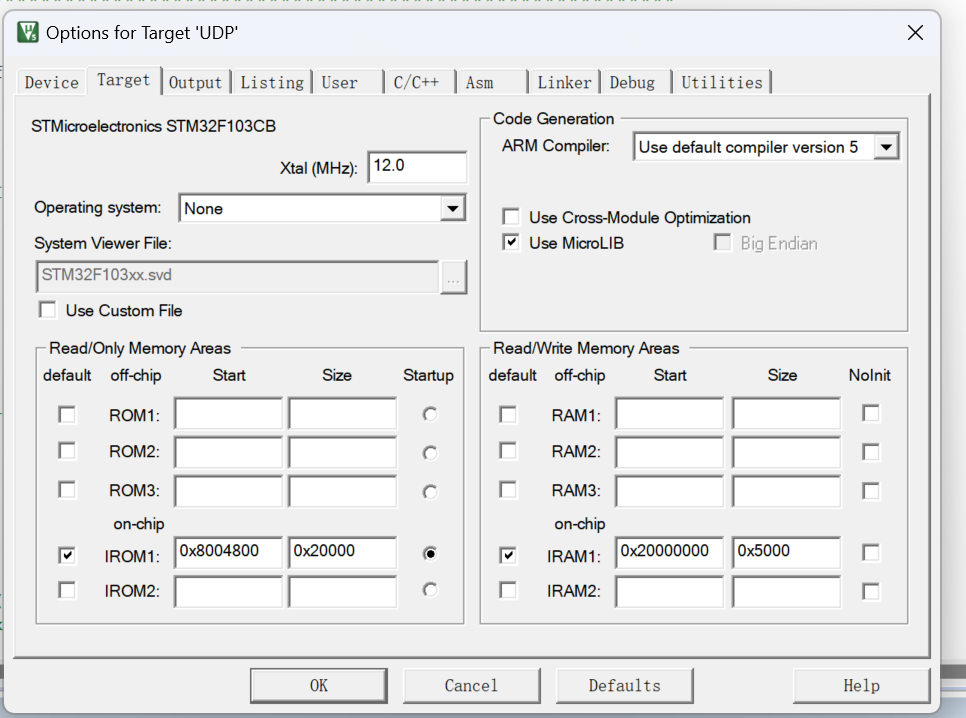Click the RAM1 Start address field
Viewport: 966px width, 718px height.
pyautogui.click(x=669, y=414)
